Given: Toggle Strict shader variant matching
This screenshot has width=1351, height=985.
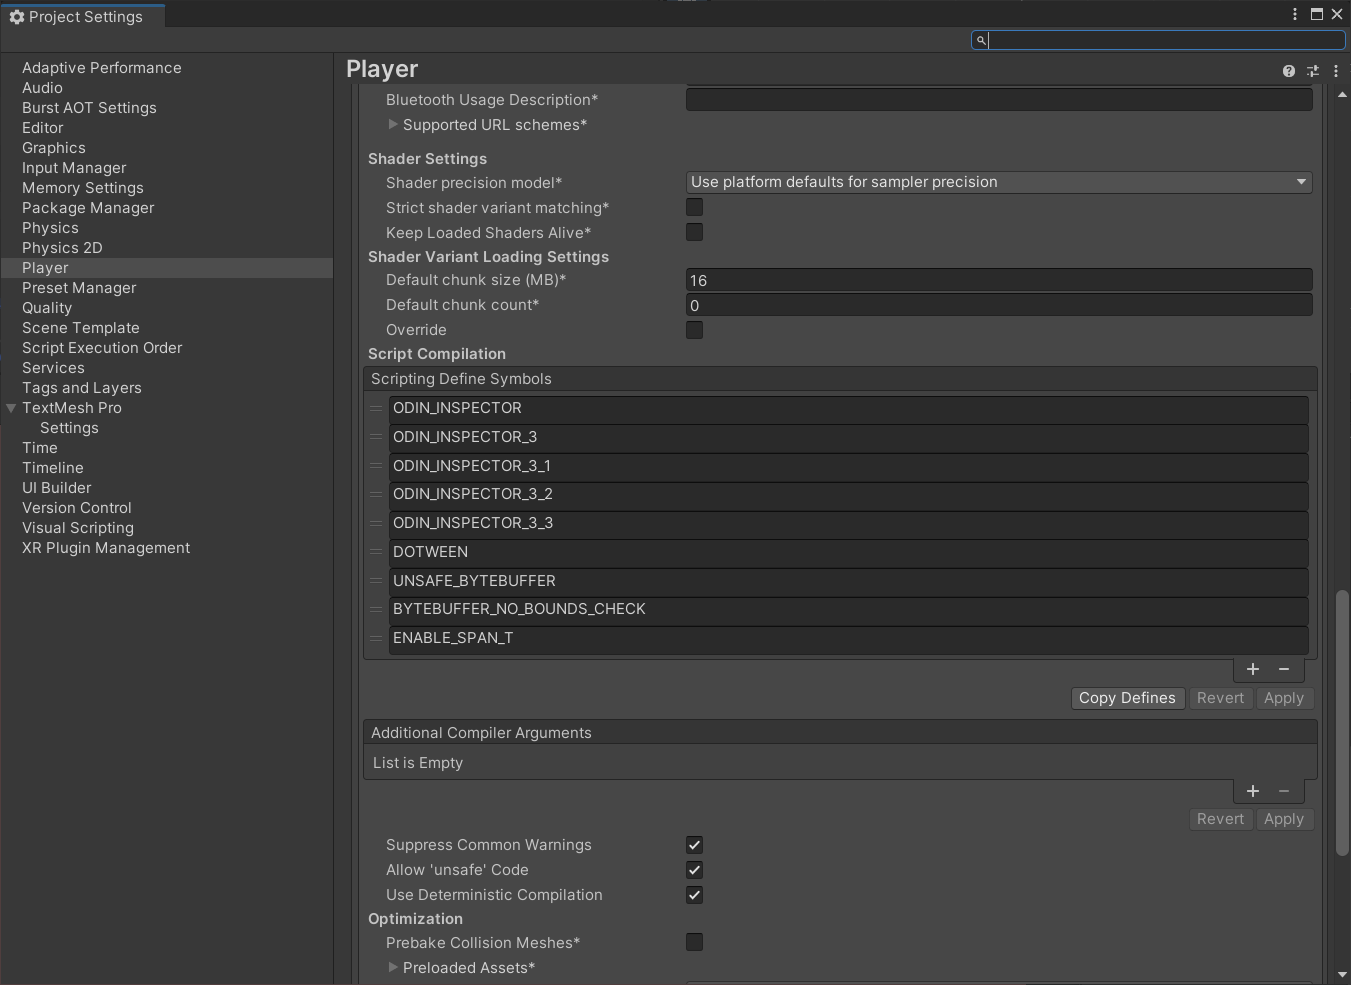Looking at the screenshot, I should (694, 207).
